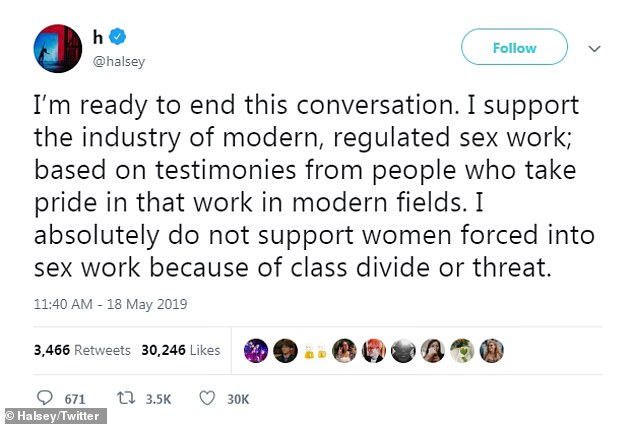Click the first purple liker avatar
The width and height of the screenshot is (634, 424).
[255, 350]
